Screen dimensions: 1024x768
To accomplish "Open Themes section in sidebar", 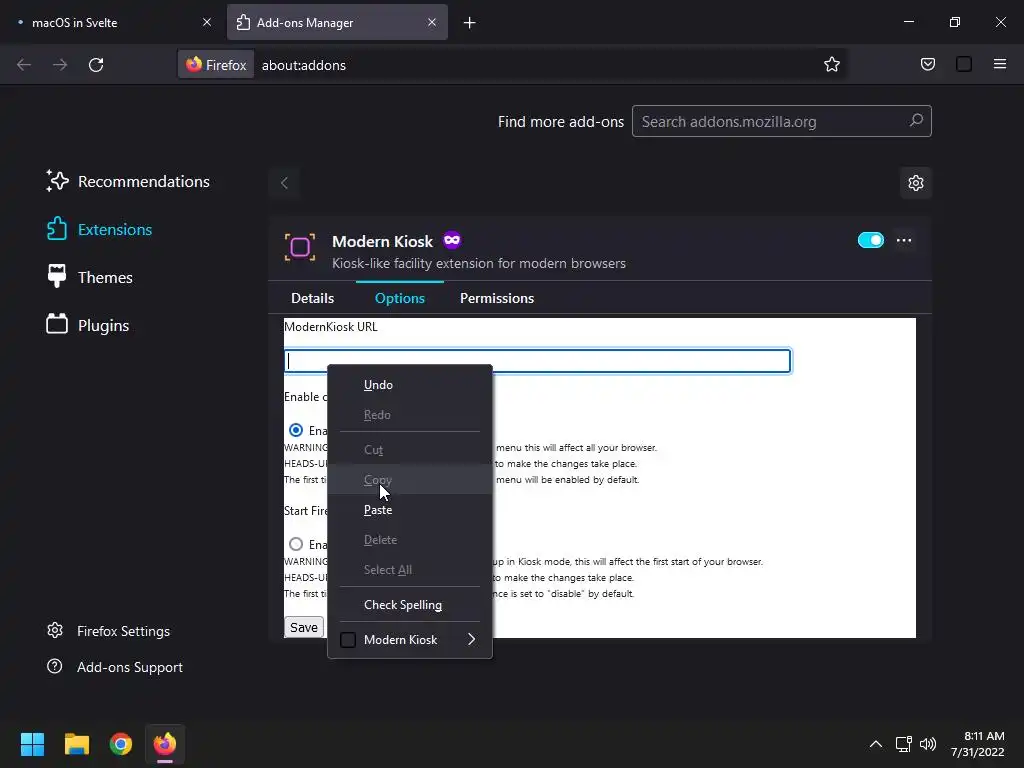I will 89,278.
